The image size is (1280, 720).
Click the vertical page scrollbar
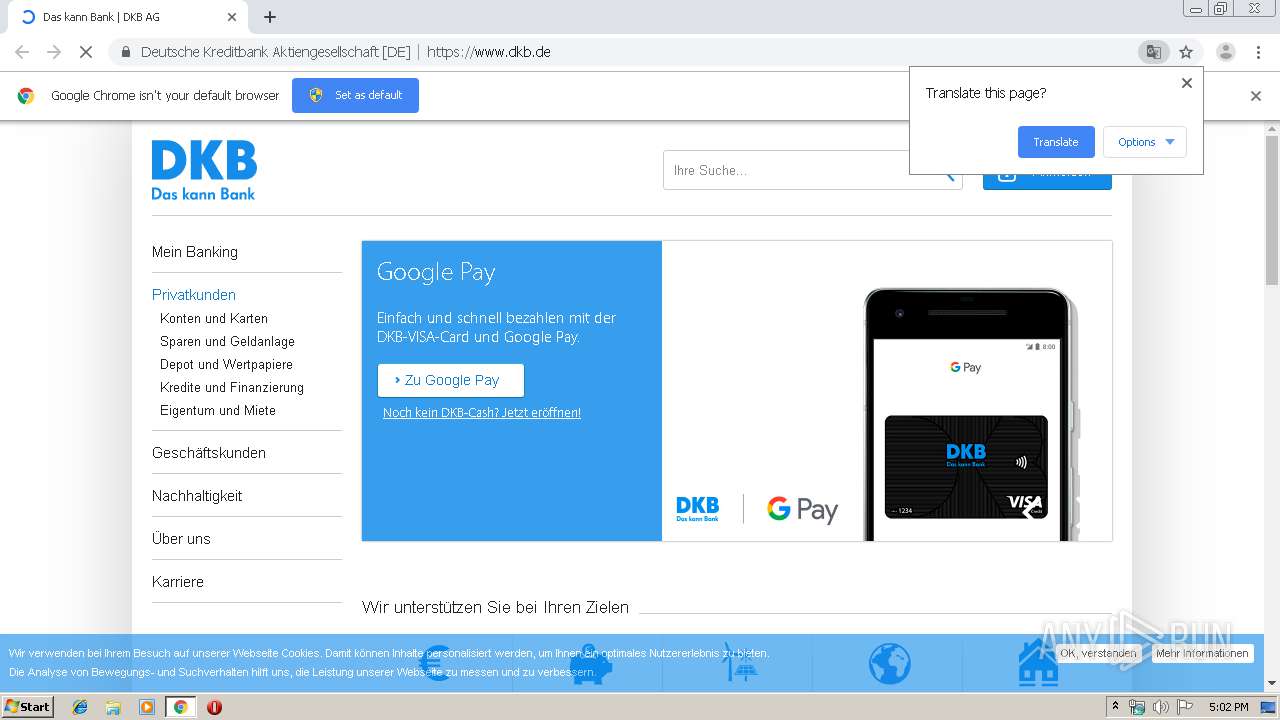pos(1272,210)
